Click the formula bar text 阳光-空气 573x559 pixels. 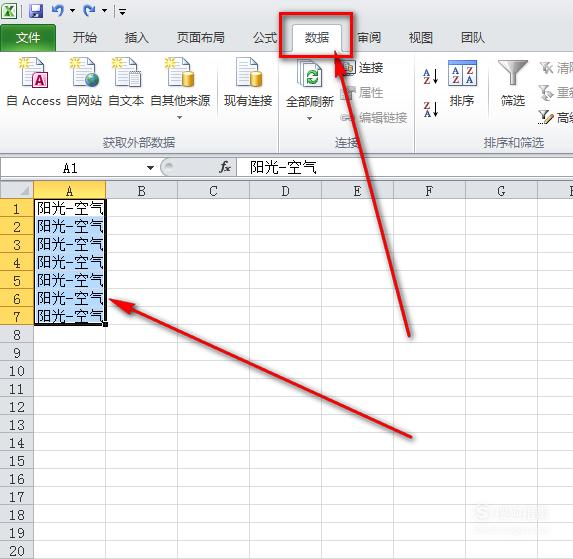283,168
